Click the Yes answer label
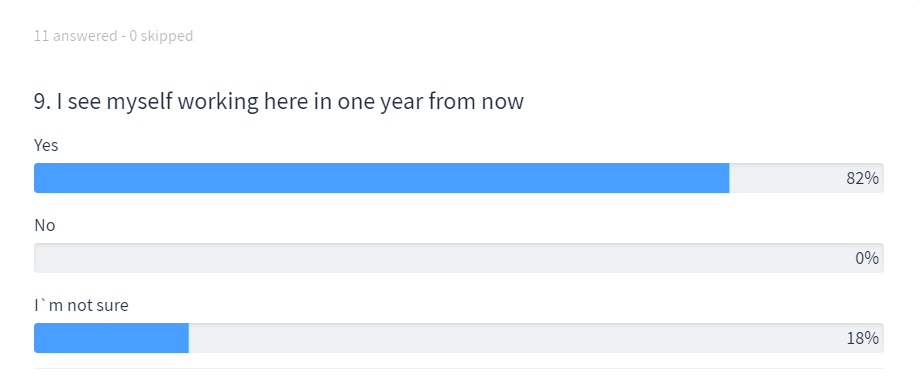This screenshot has height=392, width=920. coord(46,145)
